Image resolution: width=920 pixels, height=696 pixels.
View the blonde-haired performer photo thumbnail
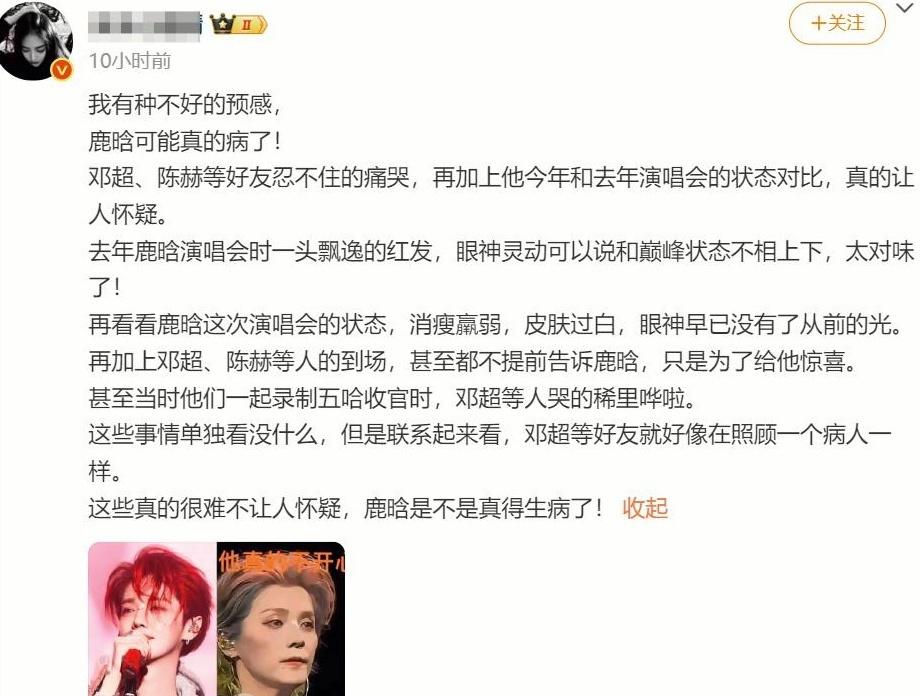pyautogui.click(x=281, y=619)
